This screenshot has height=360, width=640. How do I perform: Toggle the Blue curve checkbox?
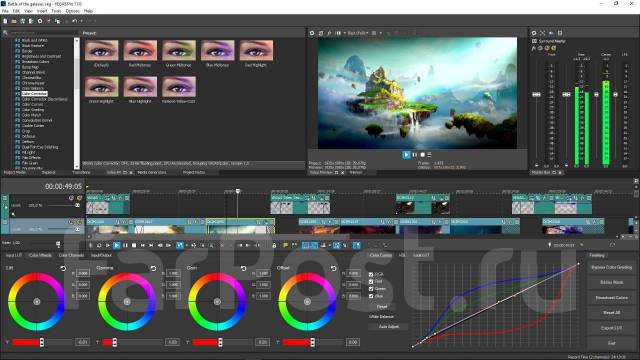(x=371, y=296)
